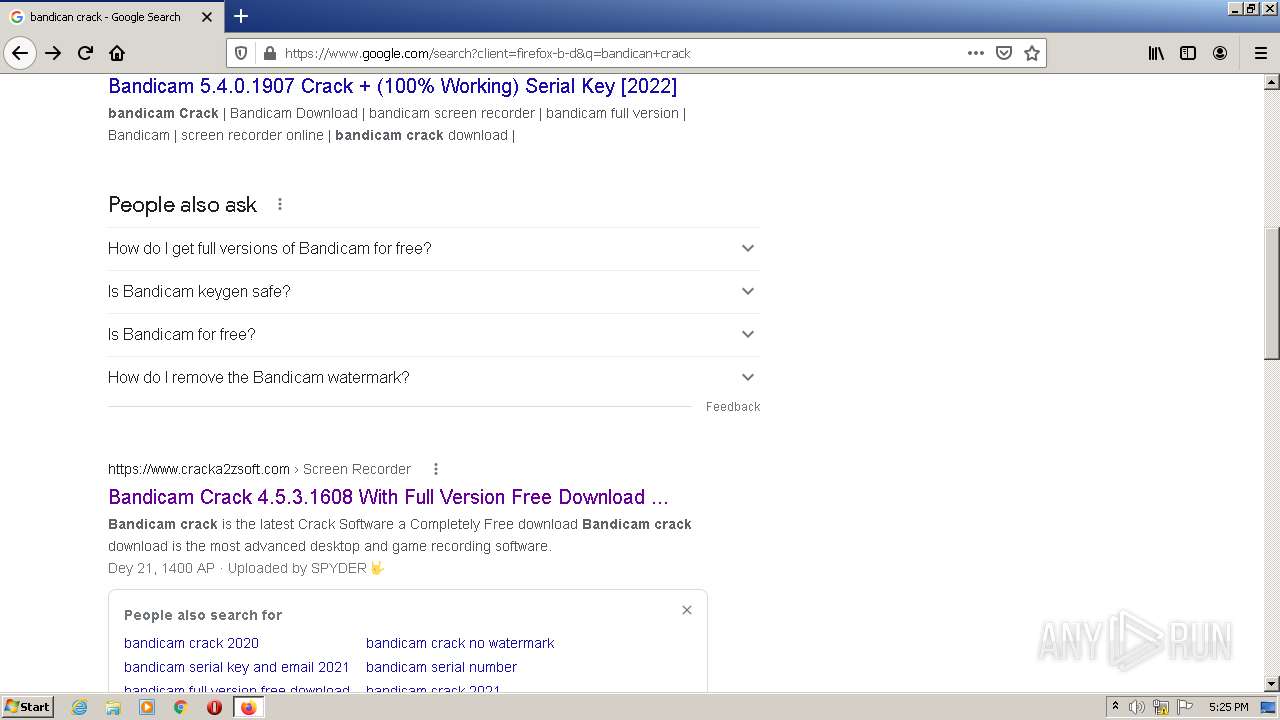Image resolution: width=1280 pixels, height=720 pixels.
Task: Show hidden system tray icons
Action: click(1115, 707)
